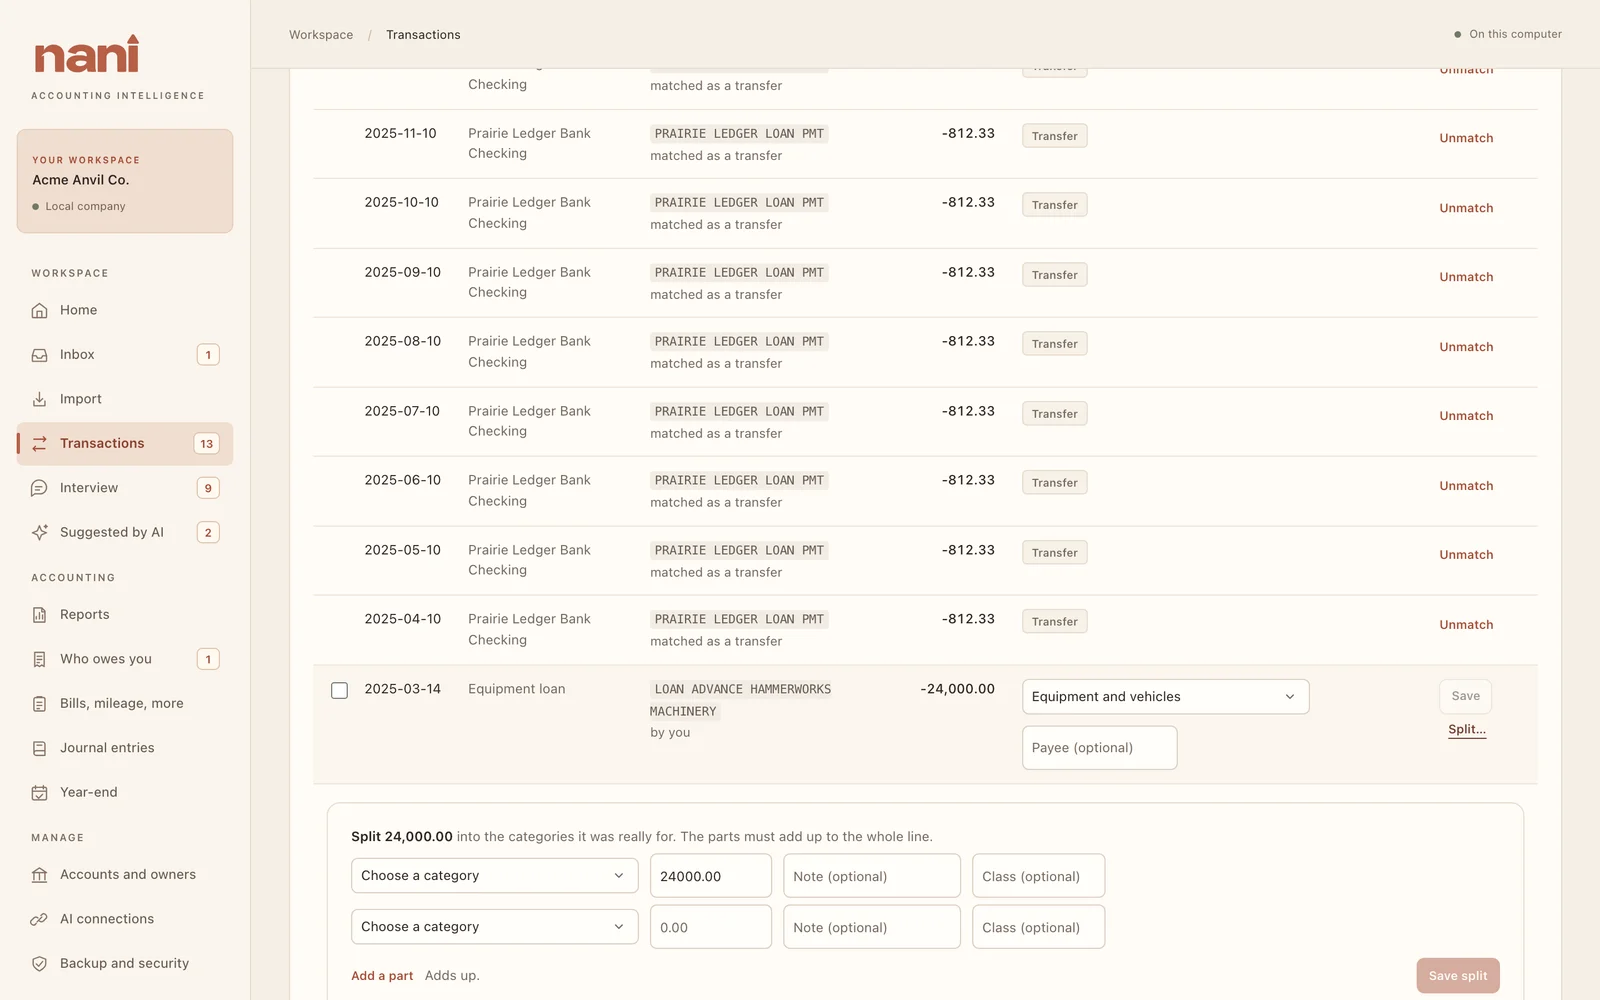Click Add a part link
Image resolution: width=1600 pixels, height=1000 pixels.
tap(382, 976)
